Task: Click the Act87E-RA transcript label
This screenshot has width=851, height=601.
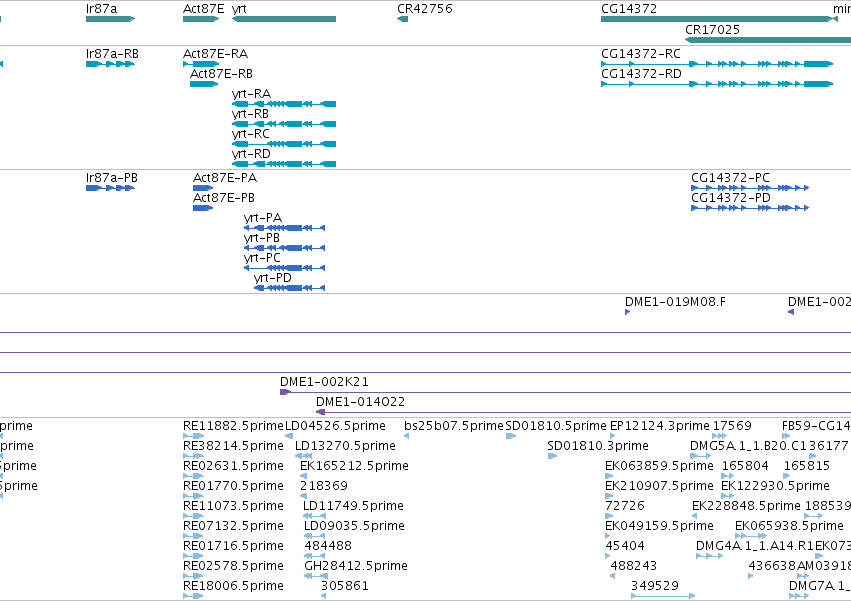Action: (x=215, y=54)
